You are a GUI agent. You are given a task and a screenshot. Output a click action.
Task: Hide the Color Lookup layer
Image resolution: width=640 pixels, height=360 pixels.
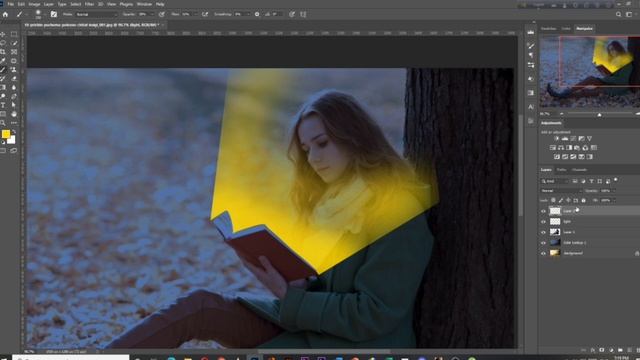543,243
